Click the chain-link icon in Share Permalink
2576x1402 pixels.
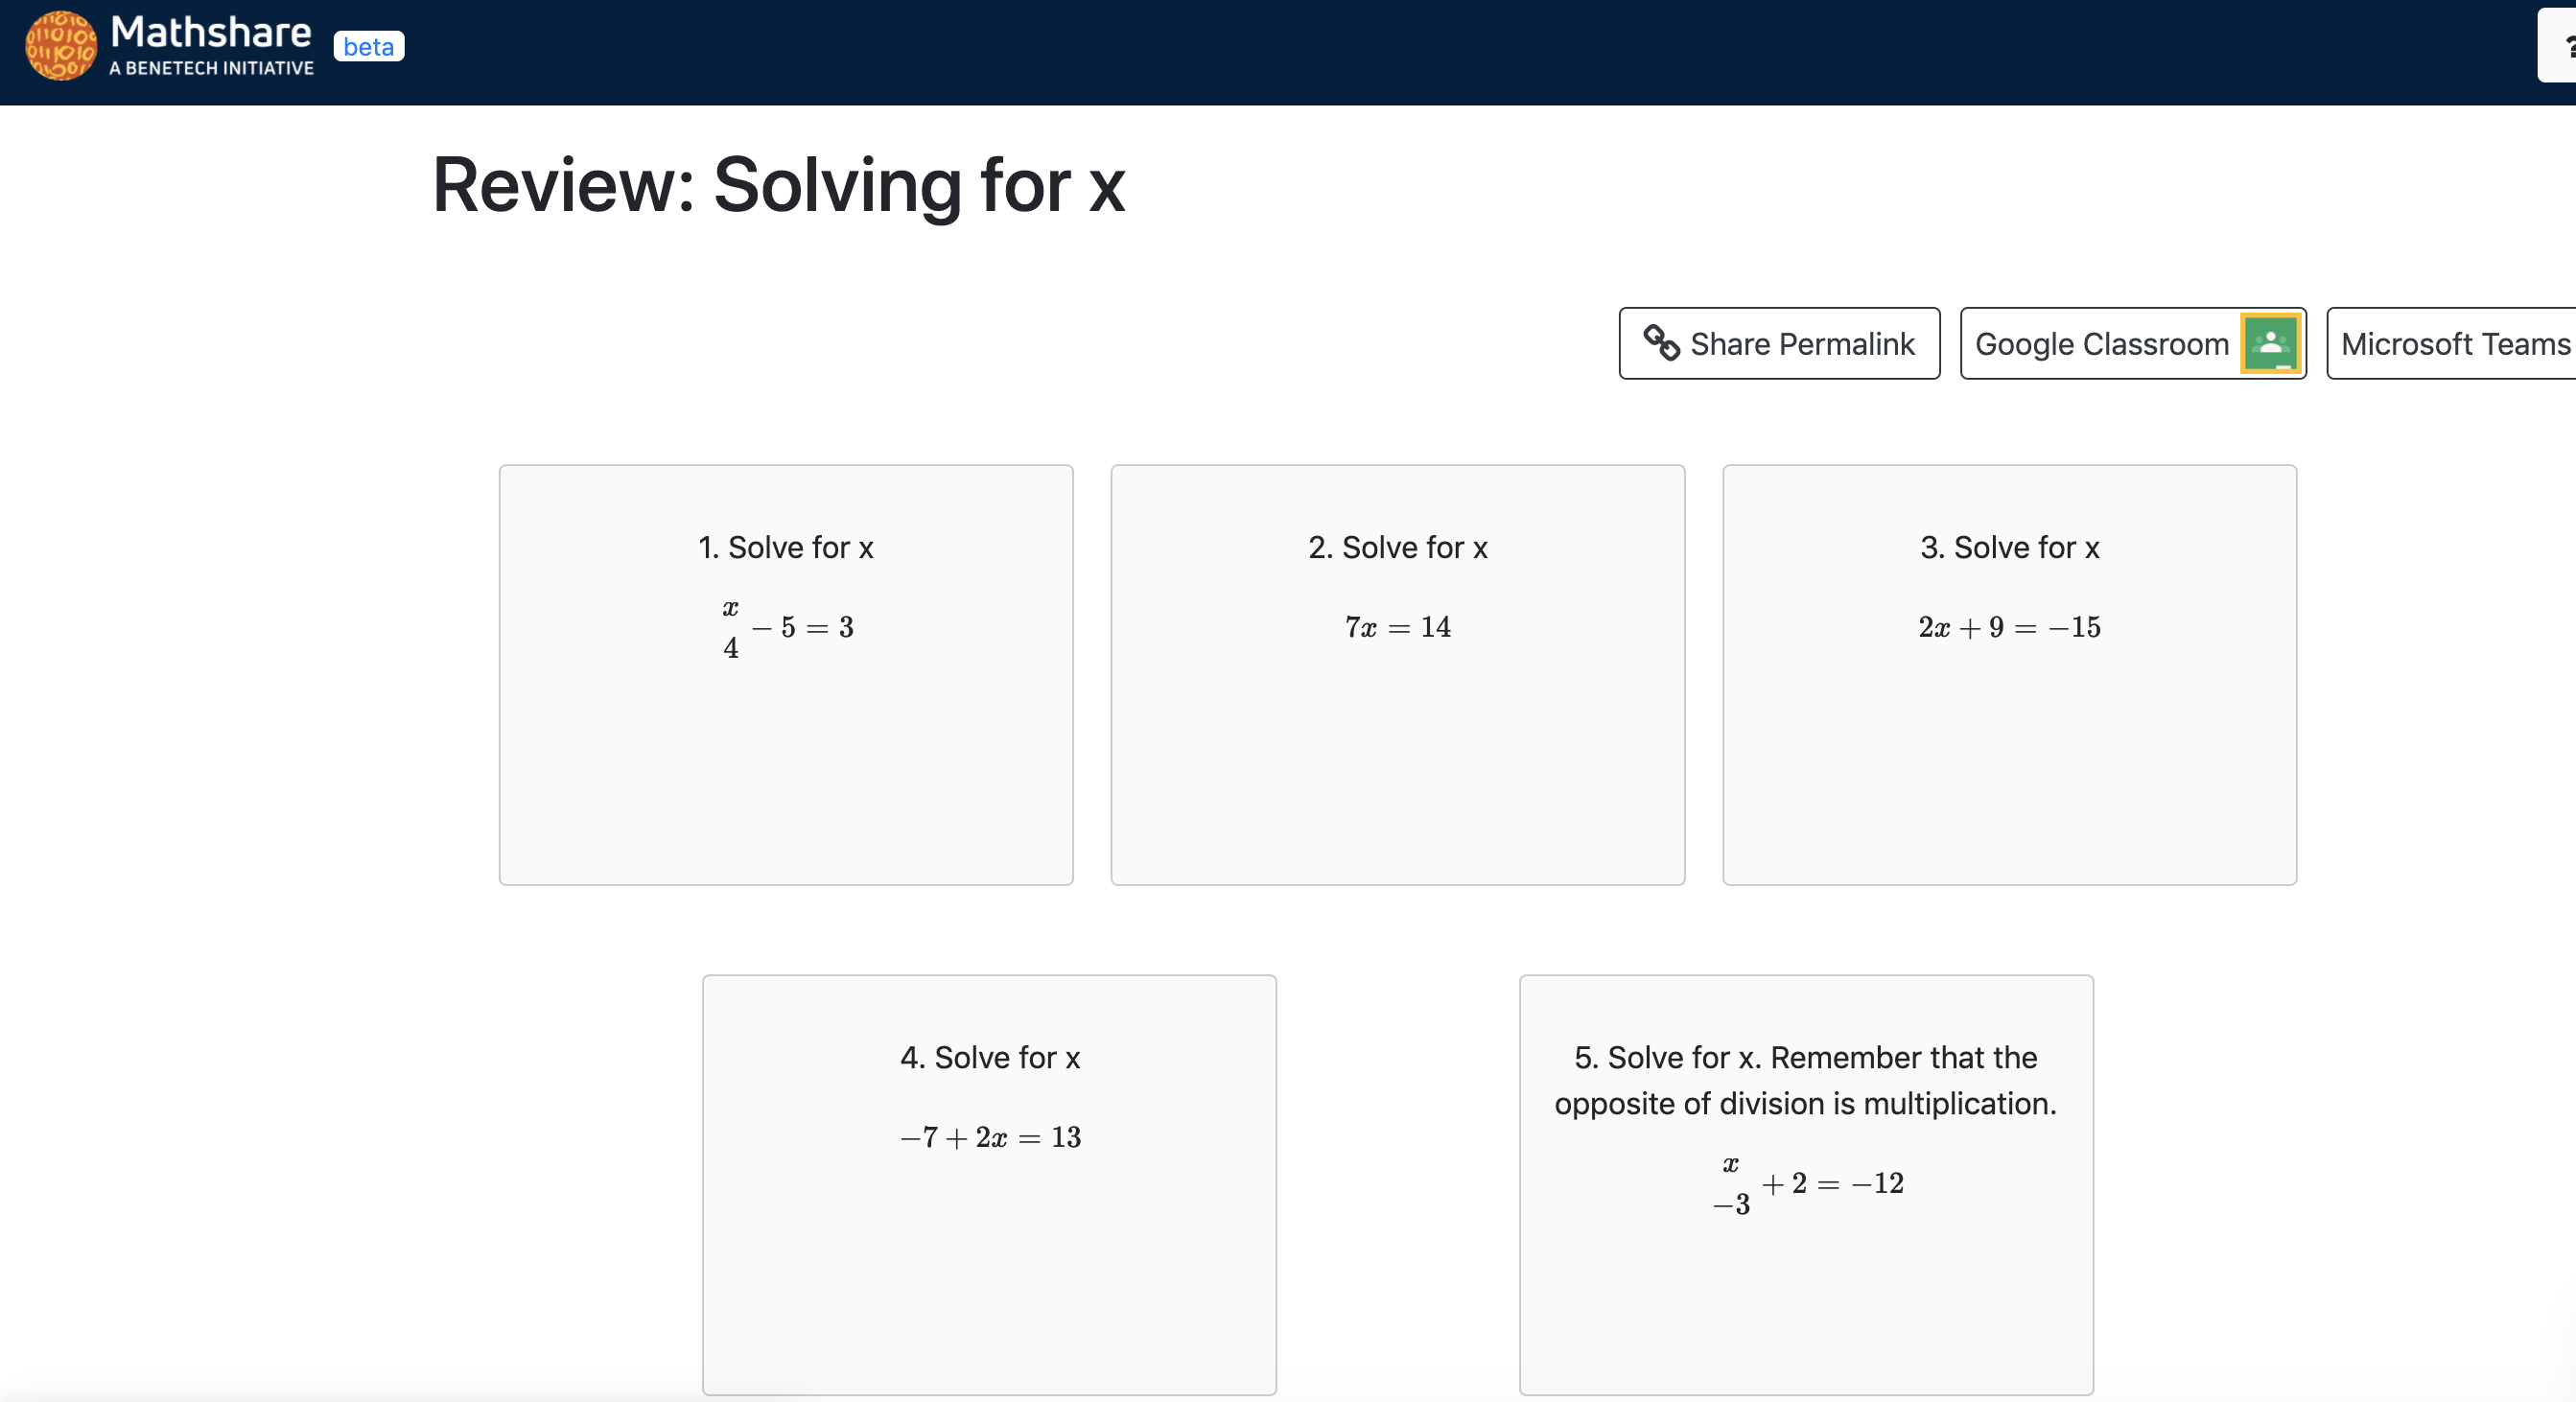[x=1663, y=343]
